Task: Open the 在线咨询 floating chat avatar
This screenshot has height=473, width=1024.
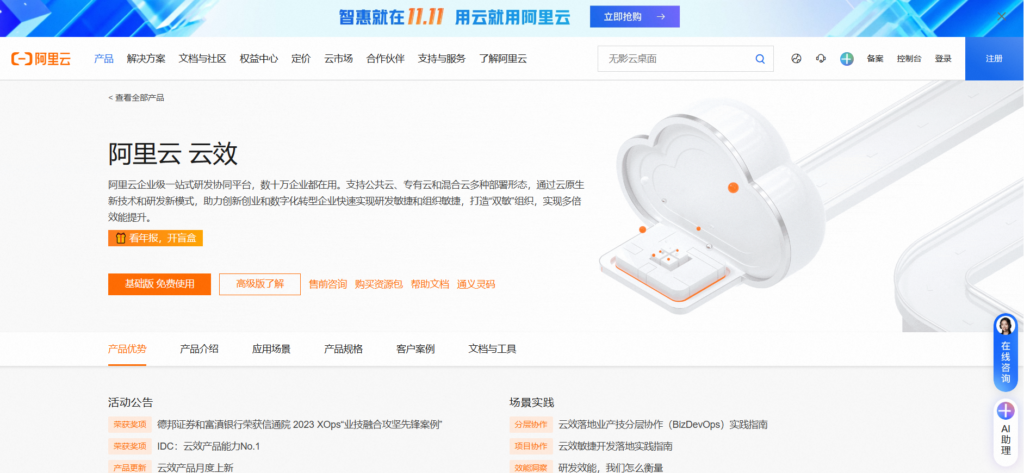Action: pos(1006,328)
